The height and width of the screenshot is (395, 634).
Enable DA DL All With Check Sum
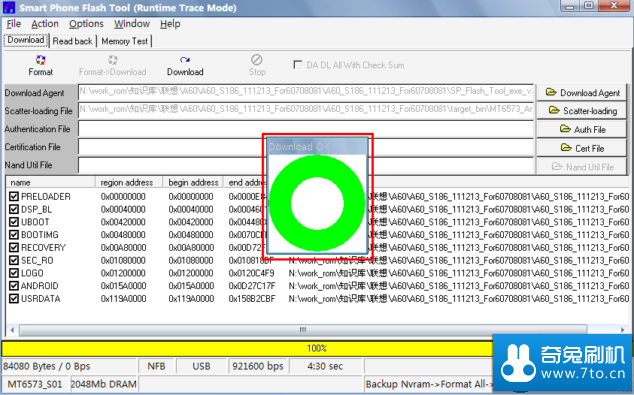pyautogui.click(x=298, y=65)
